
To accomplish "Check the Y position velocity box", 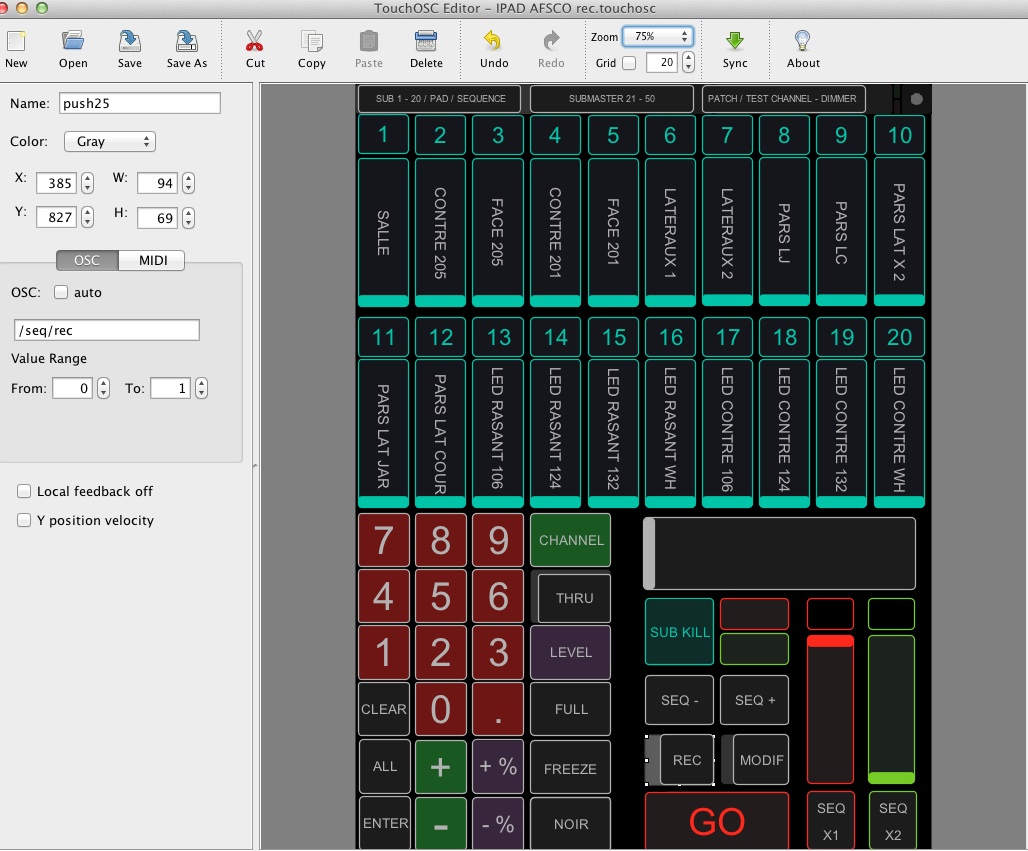I will point(24,521).
